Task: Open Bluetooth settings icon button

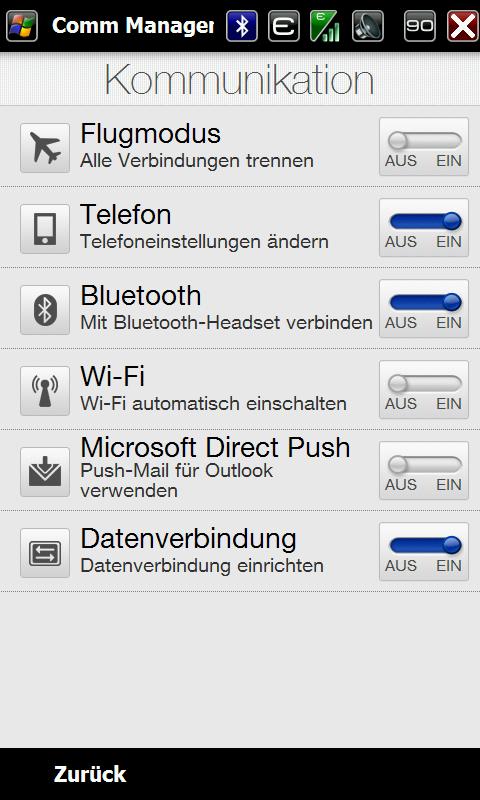Action: tap(45, 310)
